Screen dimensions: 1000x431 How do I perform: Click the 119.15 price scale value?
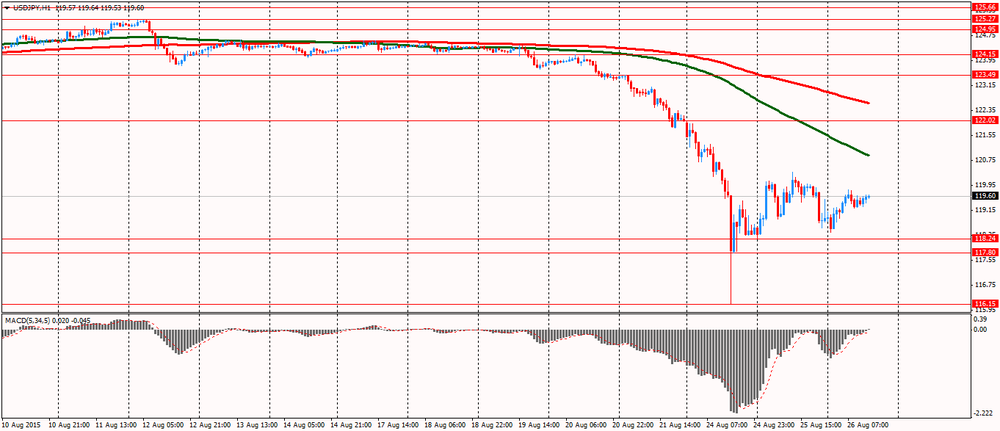[983, 209]
